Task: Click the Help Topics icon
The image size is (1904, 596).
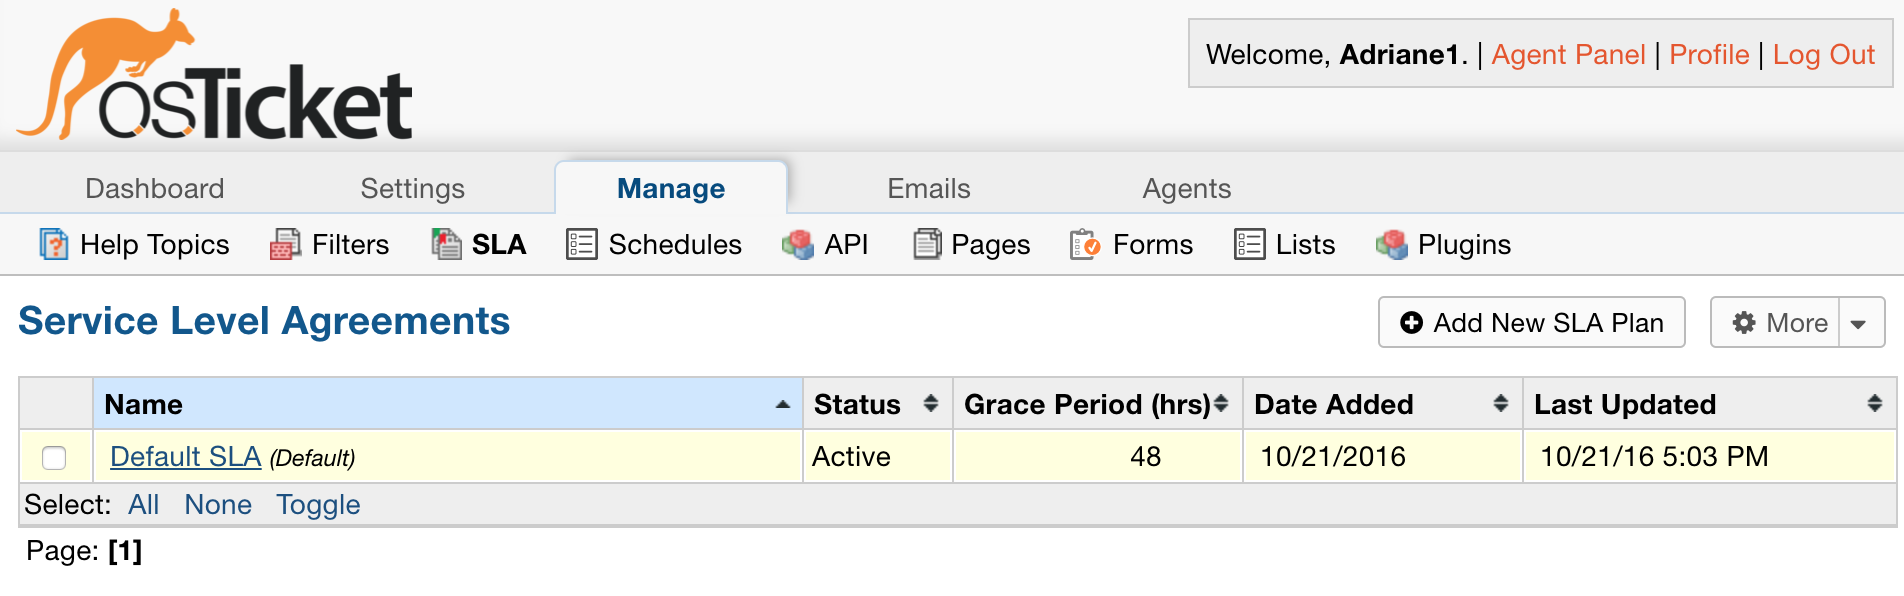Action: pyautogui.click(x=54, y=244)
